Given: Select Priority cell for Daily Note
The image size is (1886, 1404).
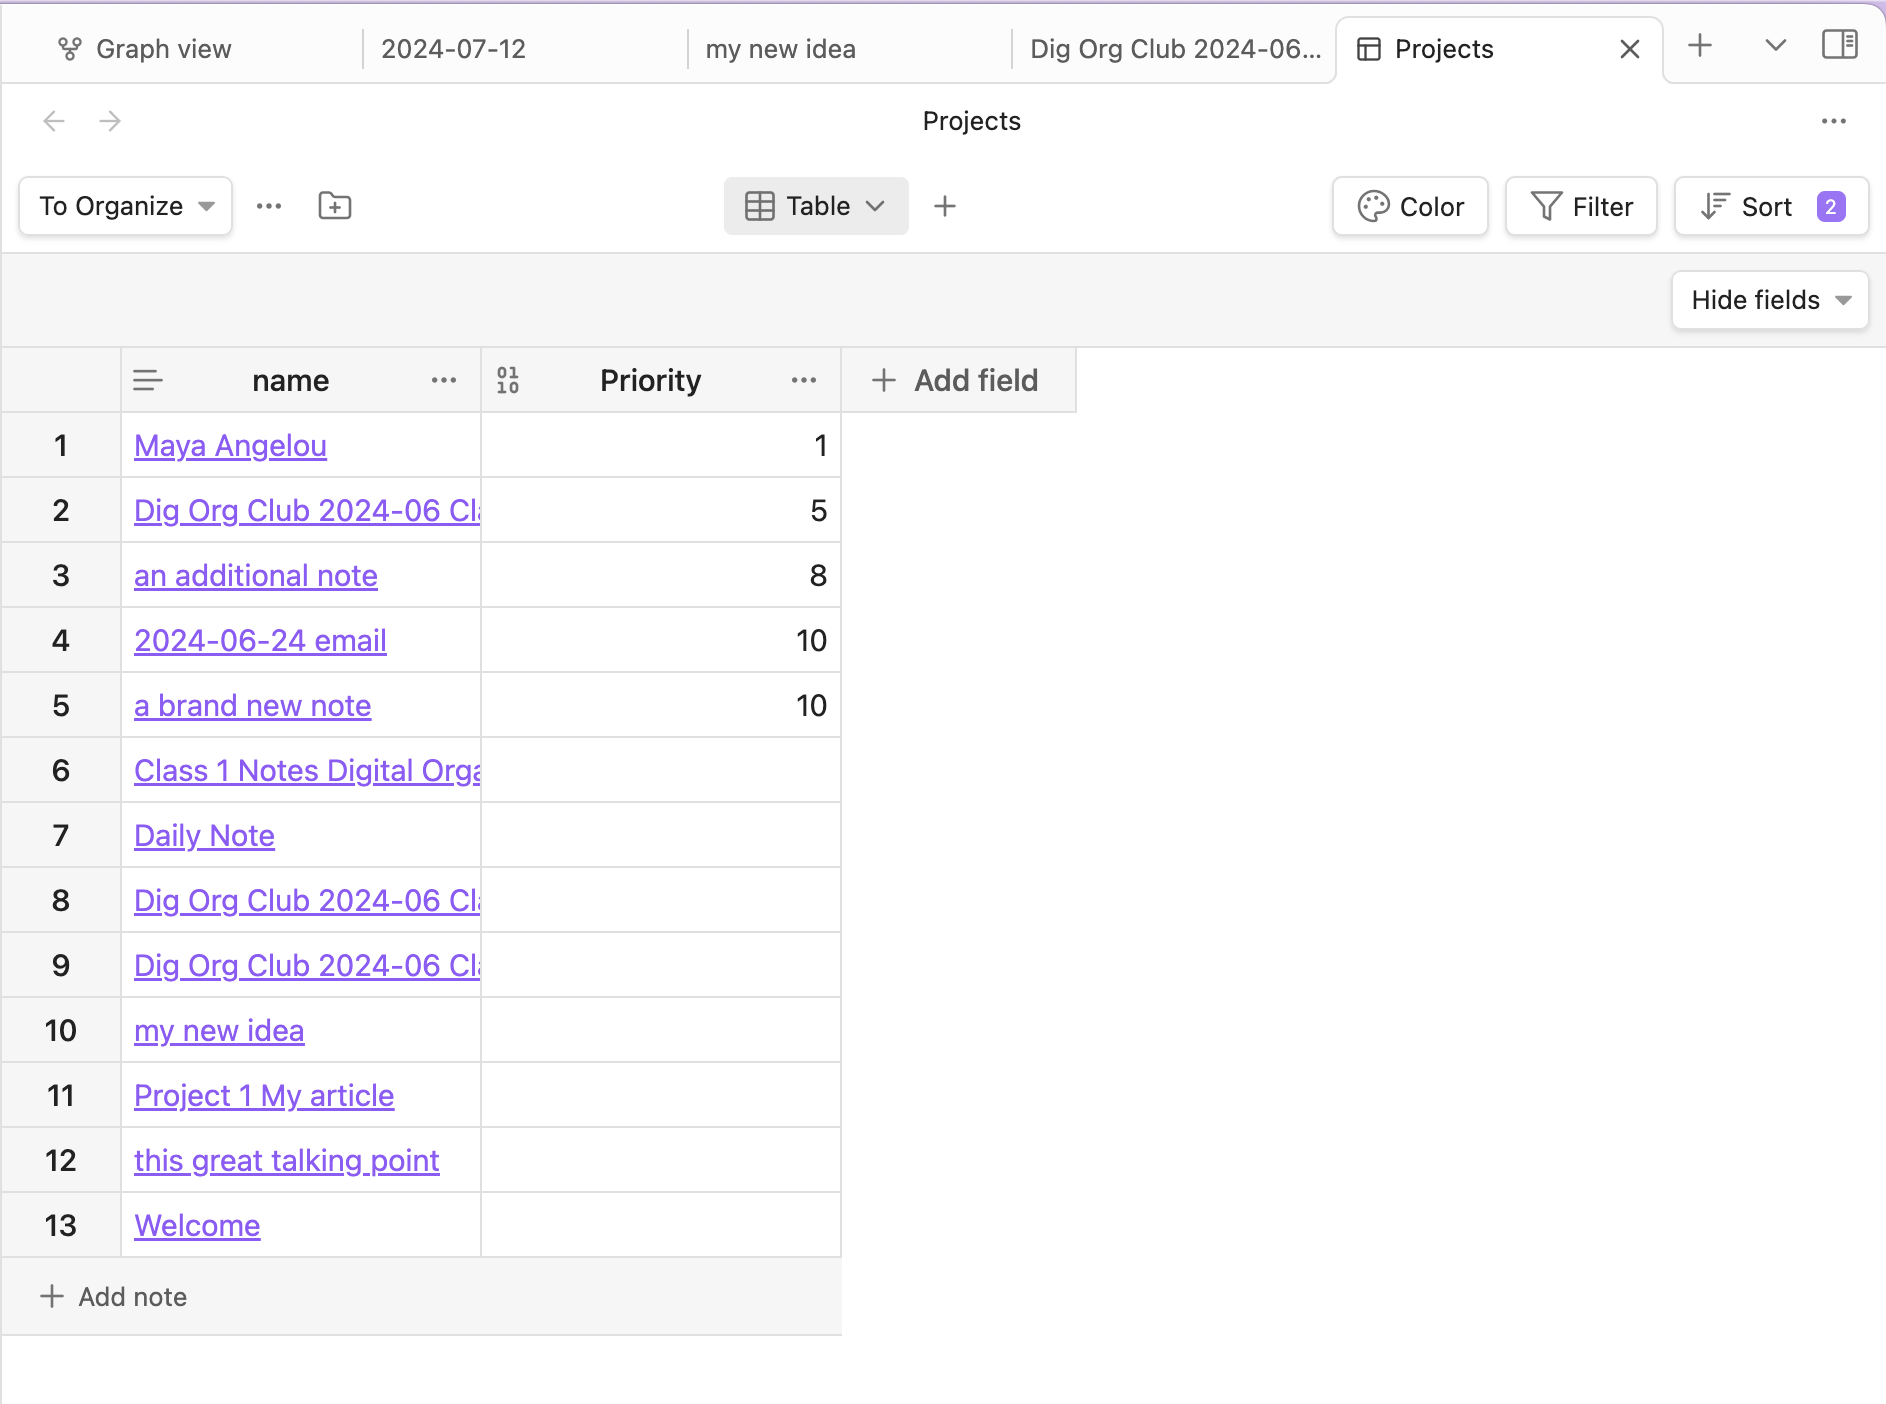Looking at the screenshot, I should (x=660, y=835).
